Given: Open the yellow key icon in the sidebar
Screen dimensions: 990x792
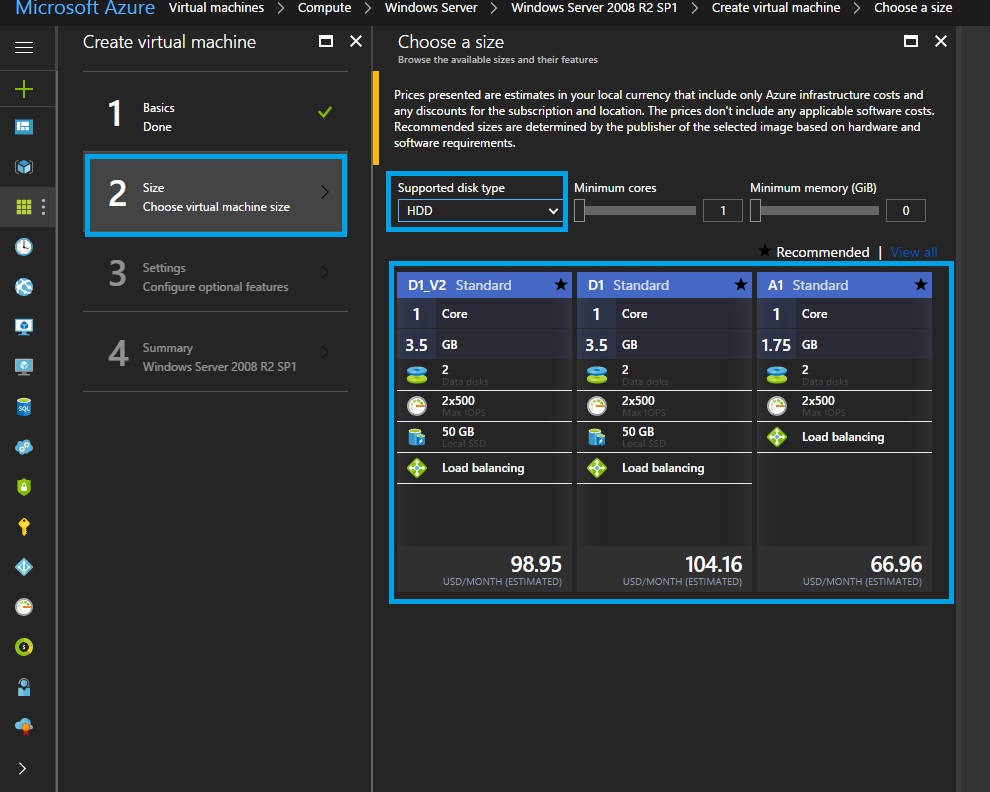Looking at the screenshot, I should (x=24, y=527).
